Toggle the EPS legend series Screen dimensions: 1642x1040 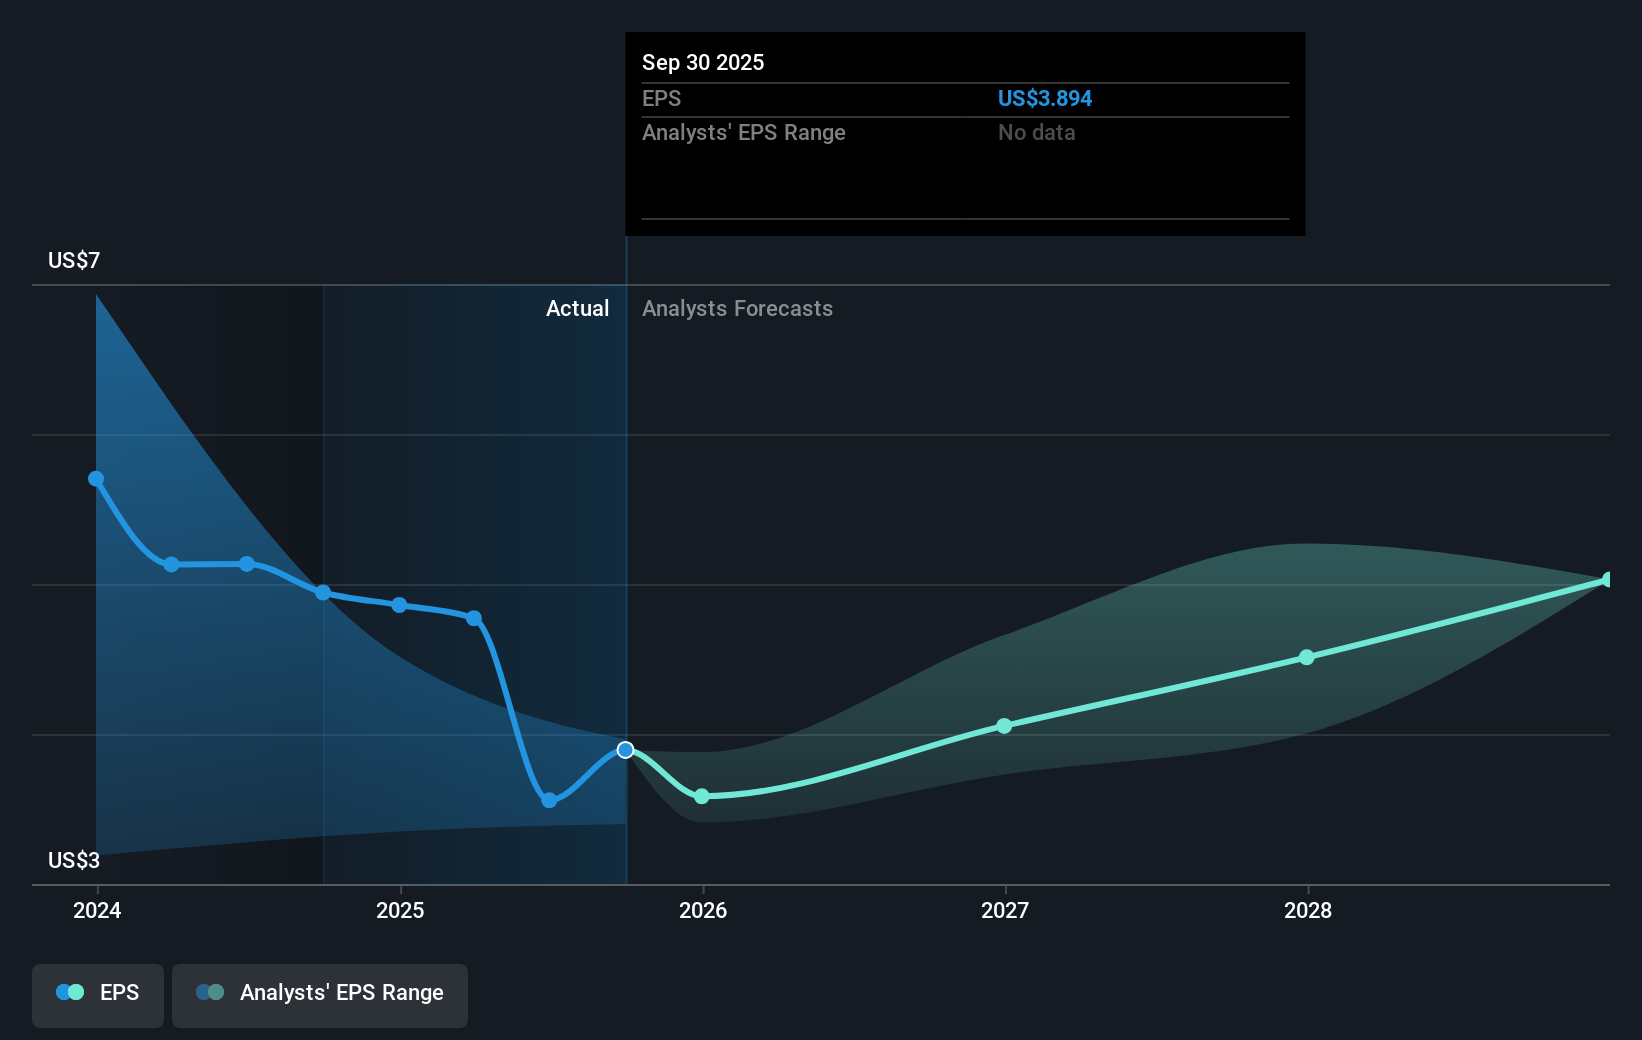[x=98, y=995]
